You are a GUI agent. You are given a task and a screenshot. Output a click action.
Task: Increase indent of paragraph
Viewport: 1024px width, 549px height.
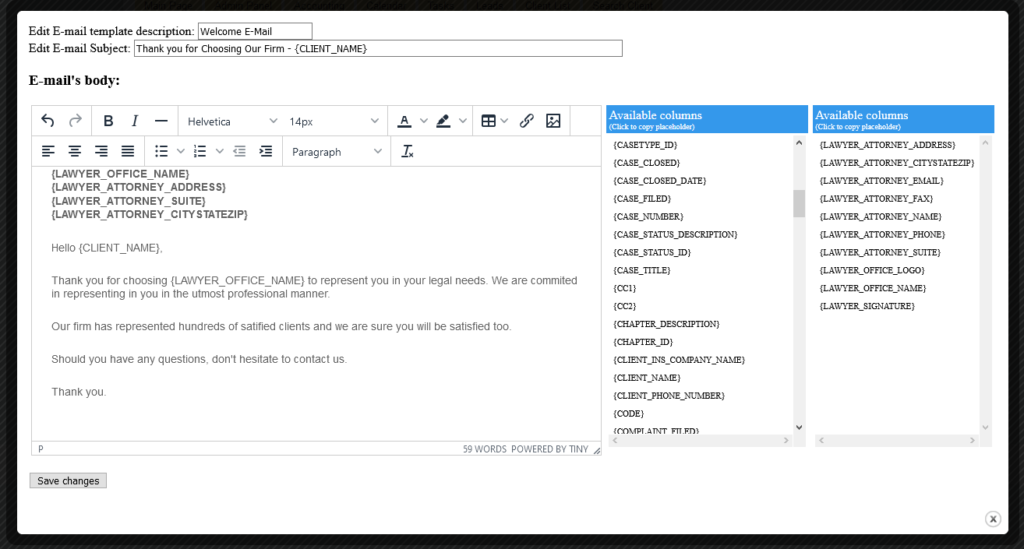coord(265,151)
